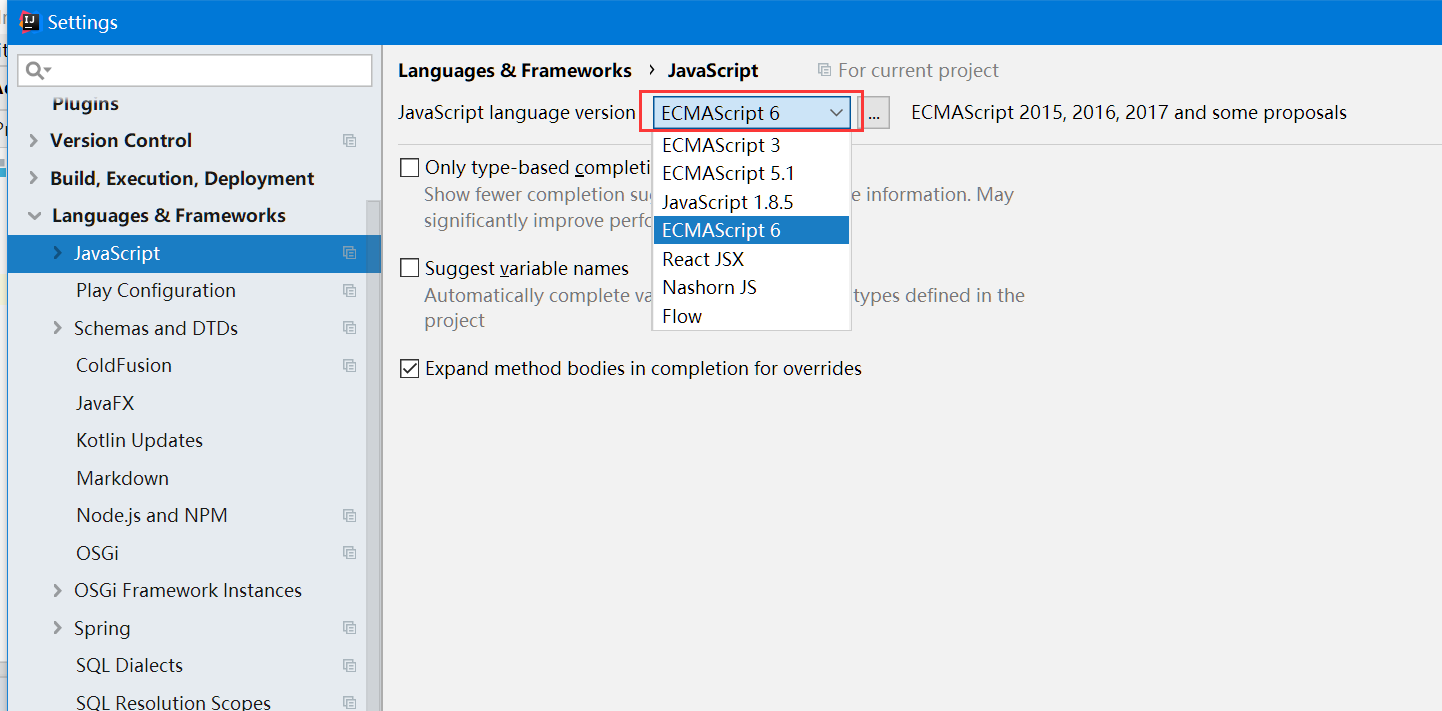Click the search magnifier icon in settings search

[x=36, y=70]
